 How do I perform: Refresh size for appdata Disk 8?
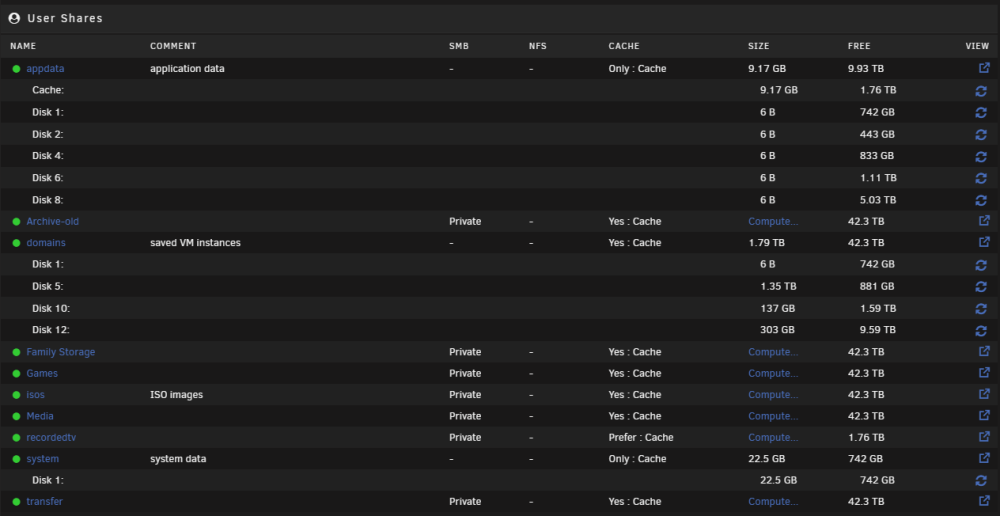point(981,200)
